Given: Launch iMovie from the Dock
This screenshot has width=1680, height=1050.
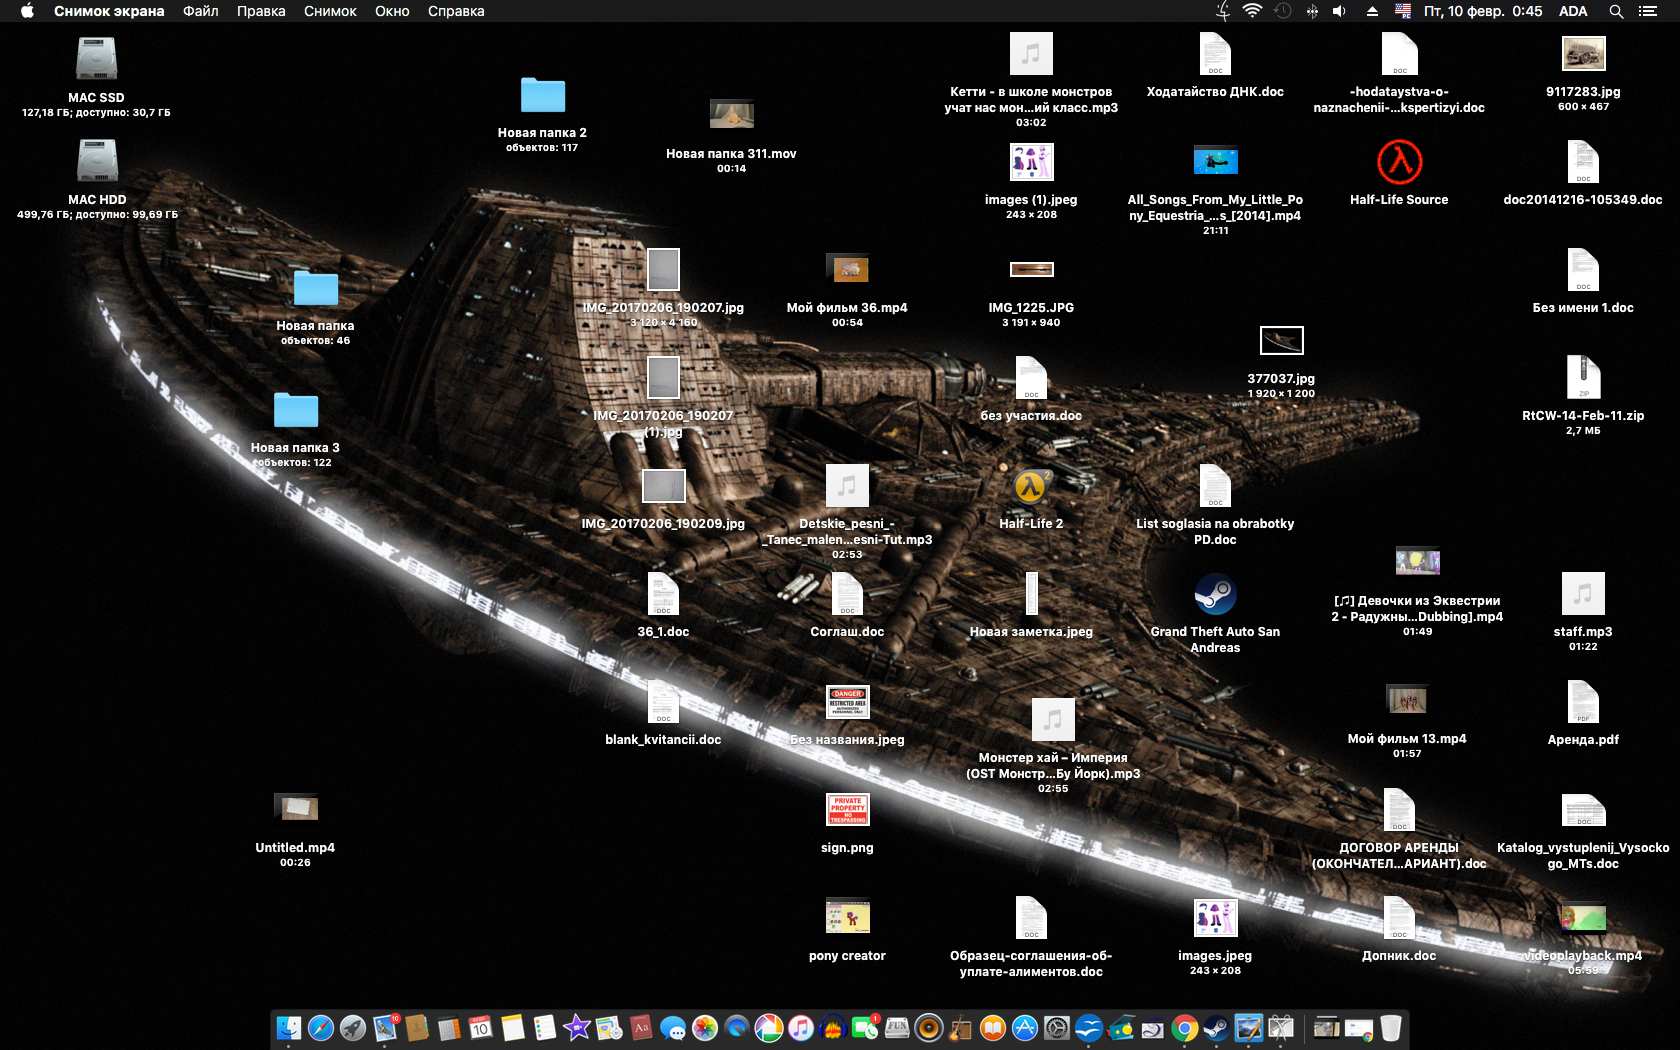Looking at the screenshot, I should tap(577, 1028).
